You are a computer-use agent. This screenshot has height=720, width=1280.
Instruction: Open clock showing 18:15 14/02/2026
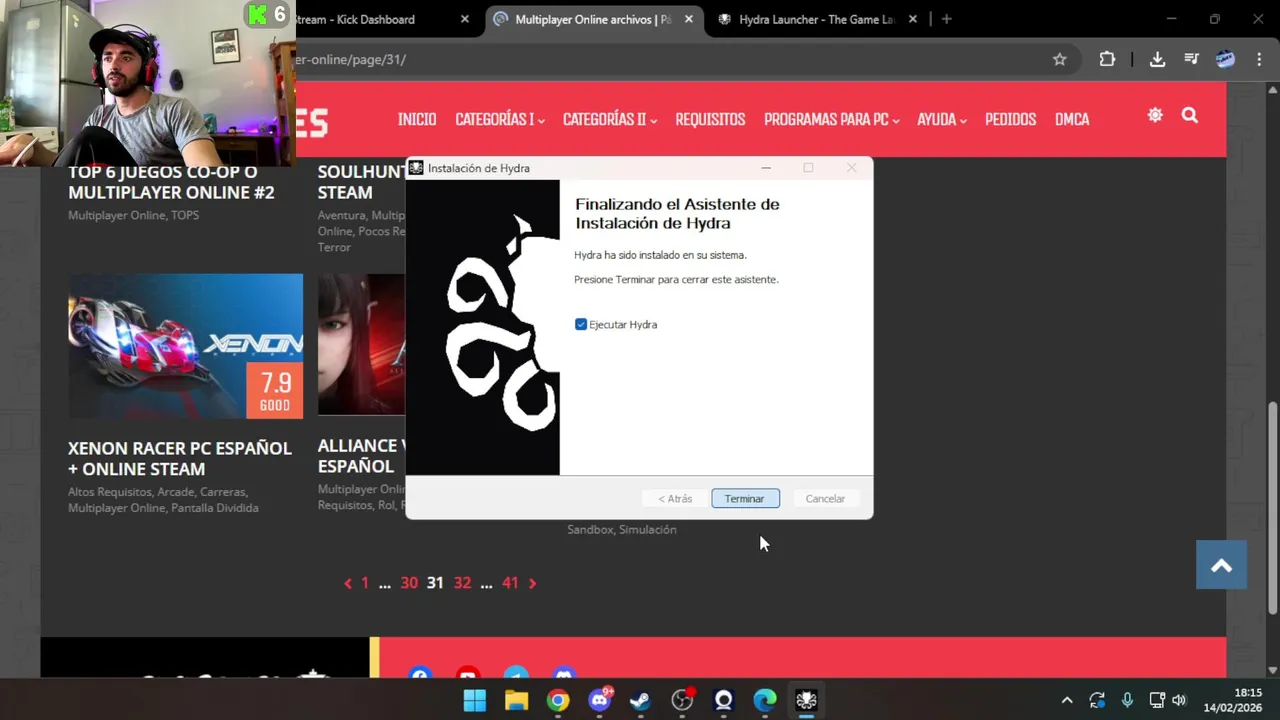pyautogui.click(x=1233, y=700)
